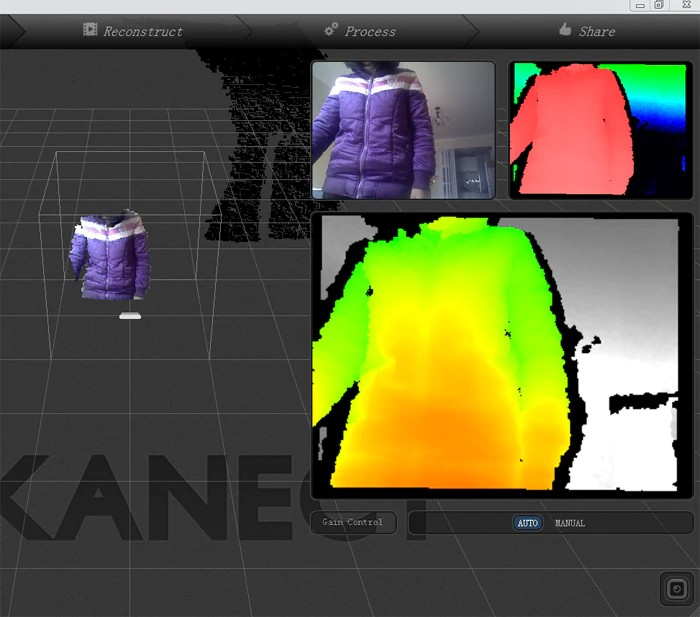Viewport: 700px width, 617px height.
Task: Click the film strip icon beside Reconstruct
Action: (90, 30)
